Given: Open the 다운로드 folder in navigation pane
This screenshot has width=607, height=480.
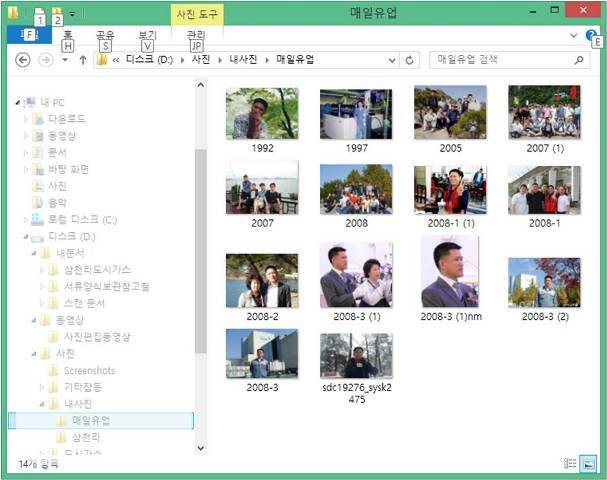Looking at the screenshot, I should coord(68,118).
